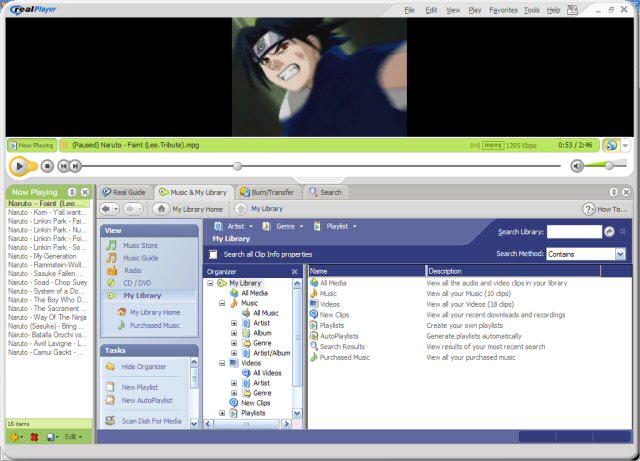Mute audio via the speaker icon

click(x=576, y=166)
